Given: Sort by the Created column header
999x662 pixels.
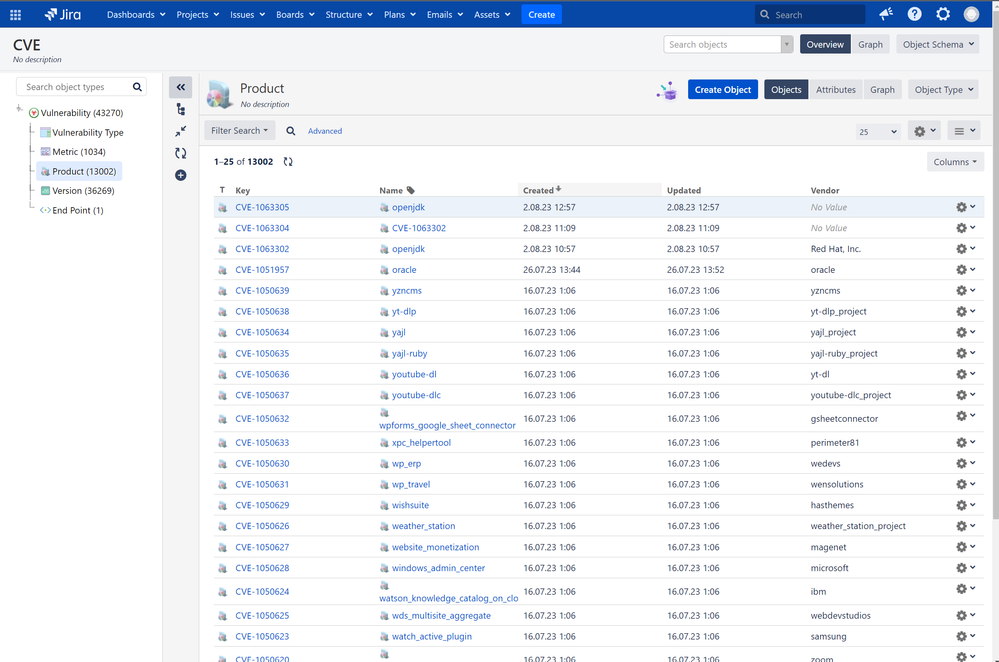Looking at the screenshot, I should point(589,190).
